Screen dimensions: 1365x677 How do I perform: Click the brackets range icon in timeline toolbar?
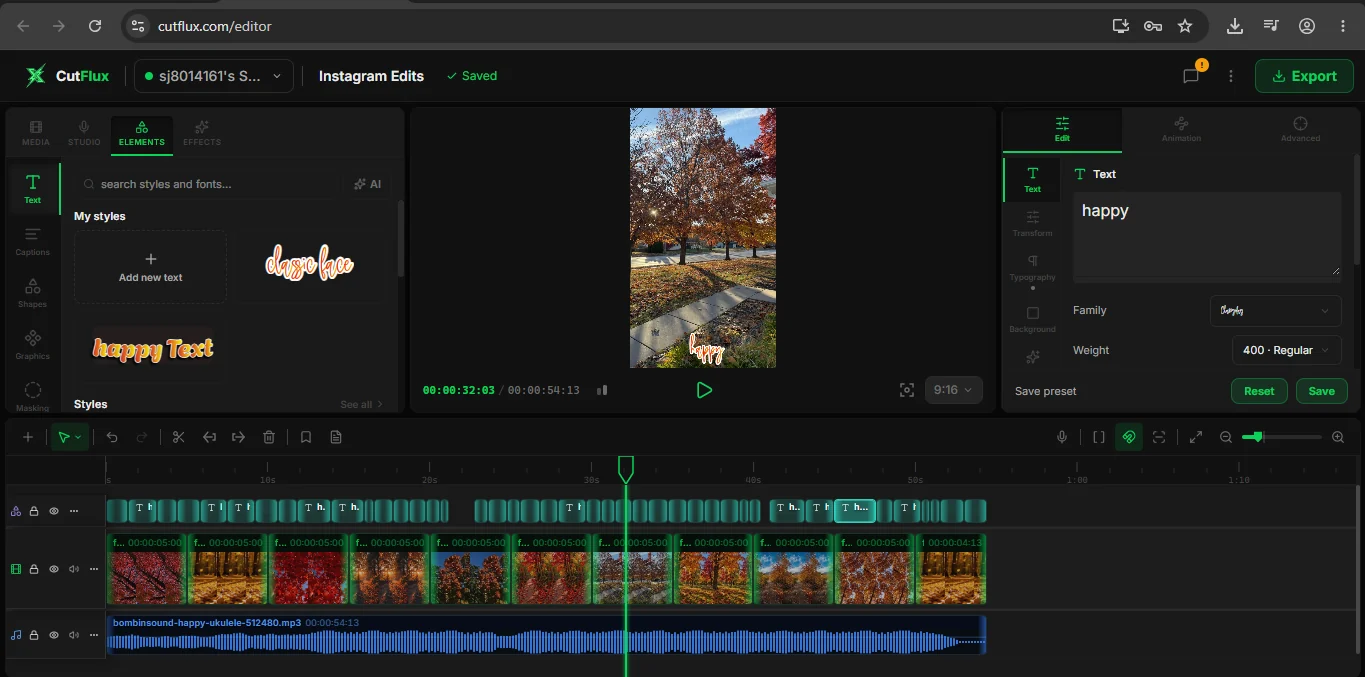pos(1099,437)
